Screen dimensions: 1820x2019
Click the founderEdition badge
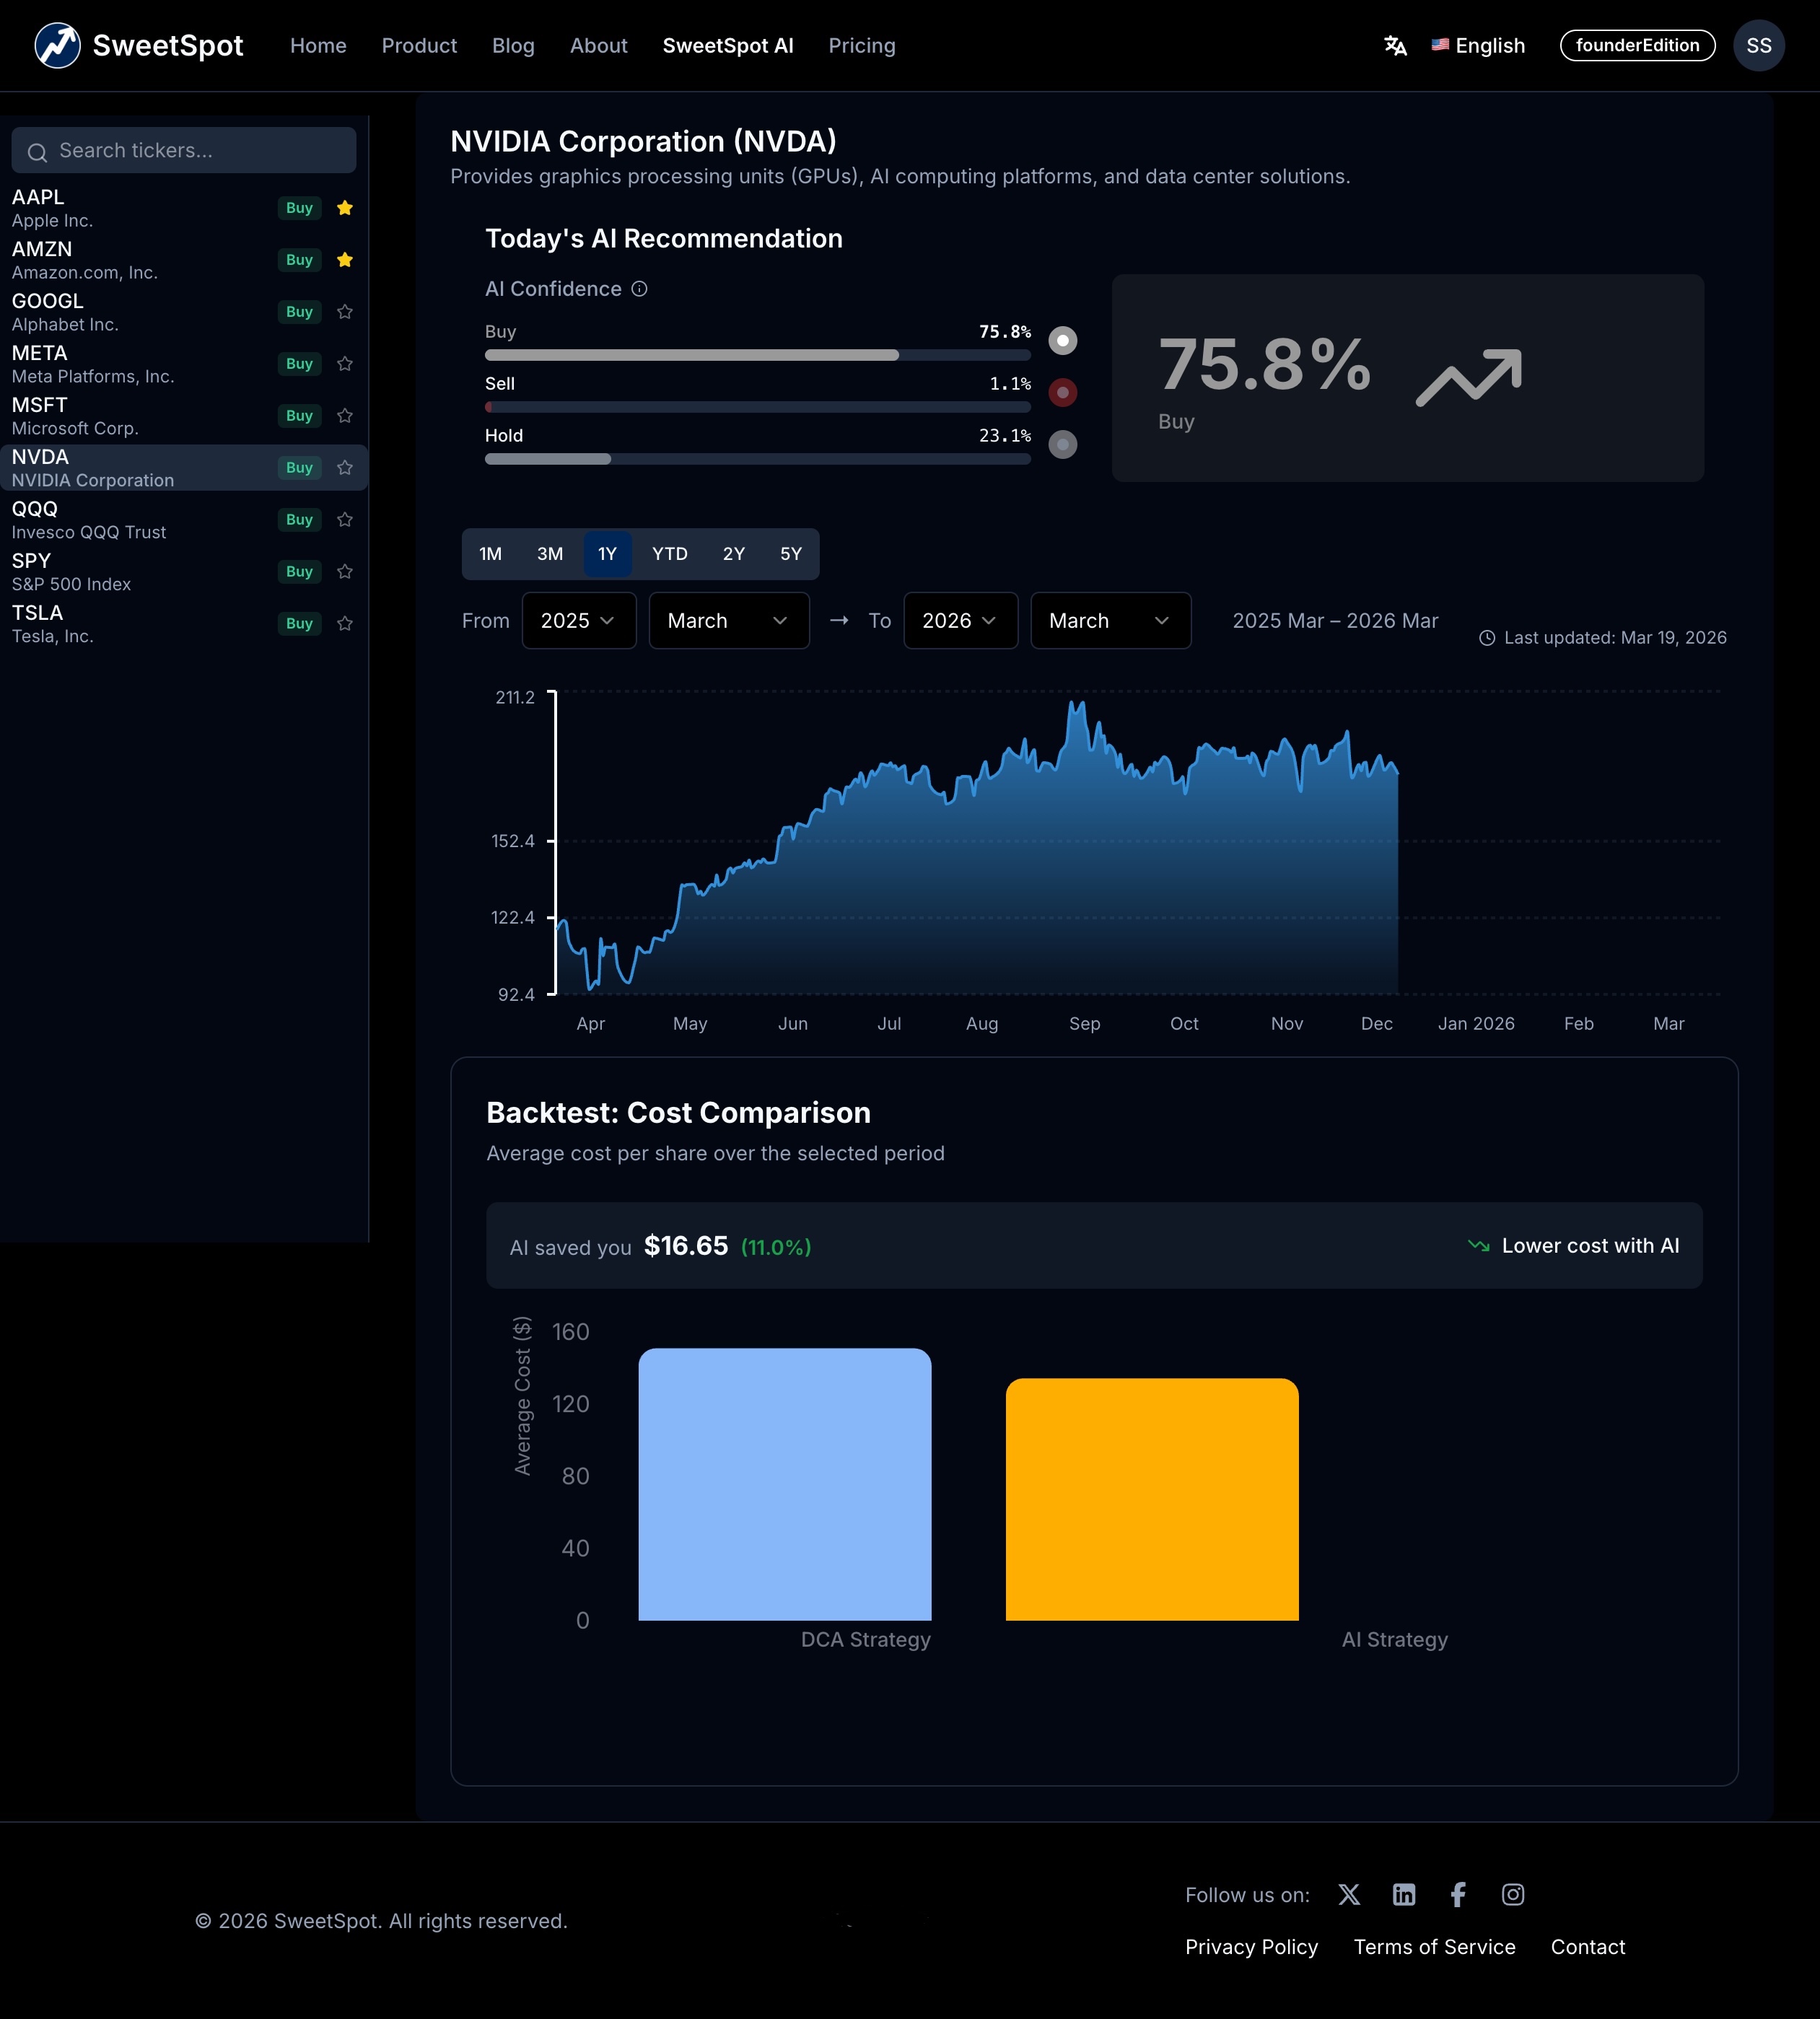(x=1637, y=45)
